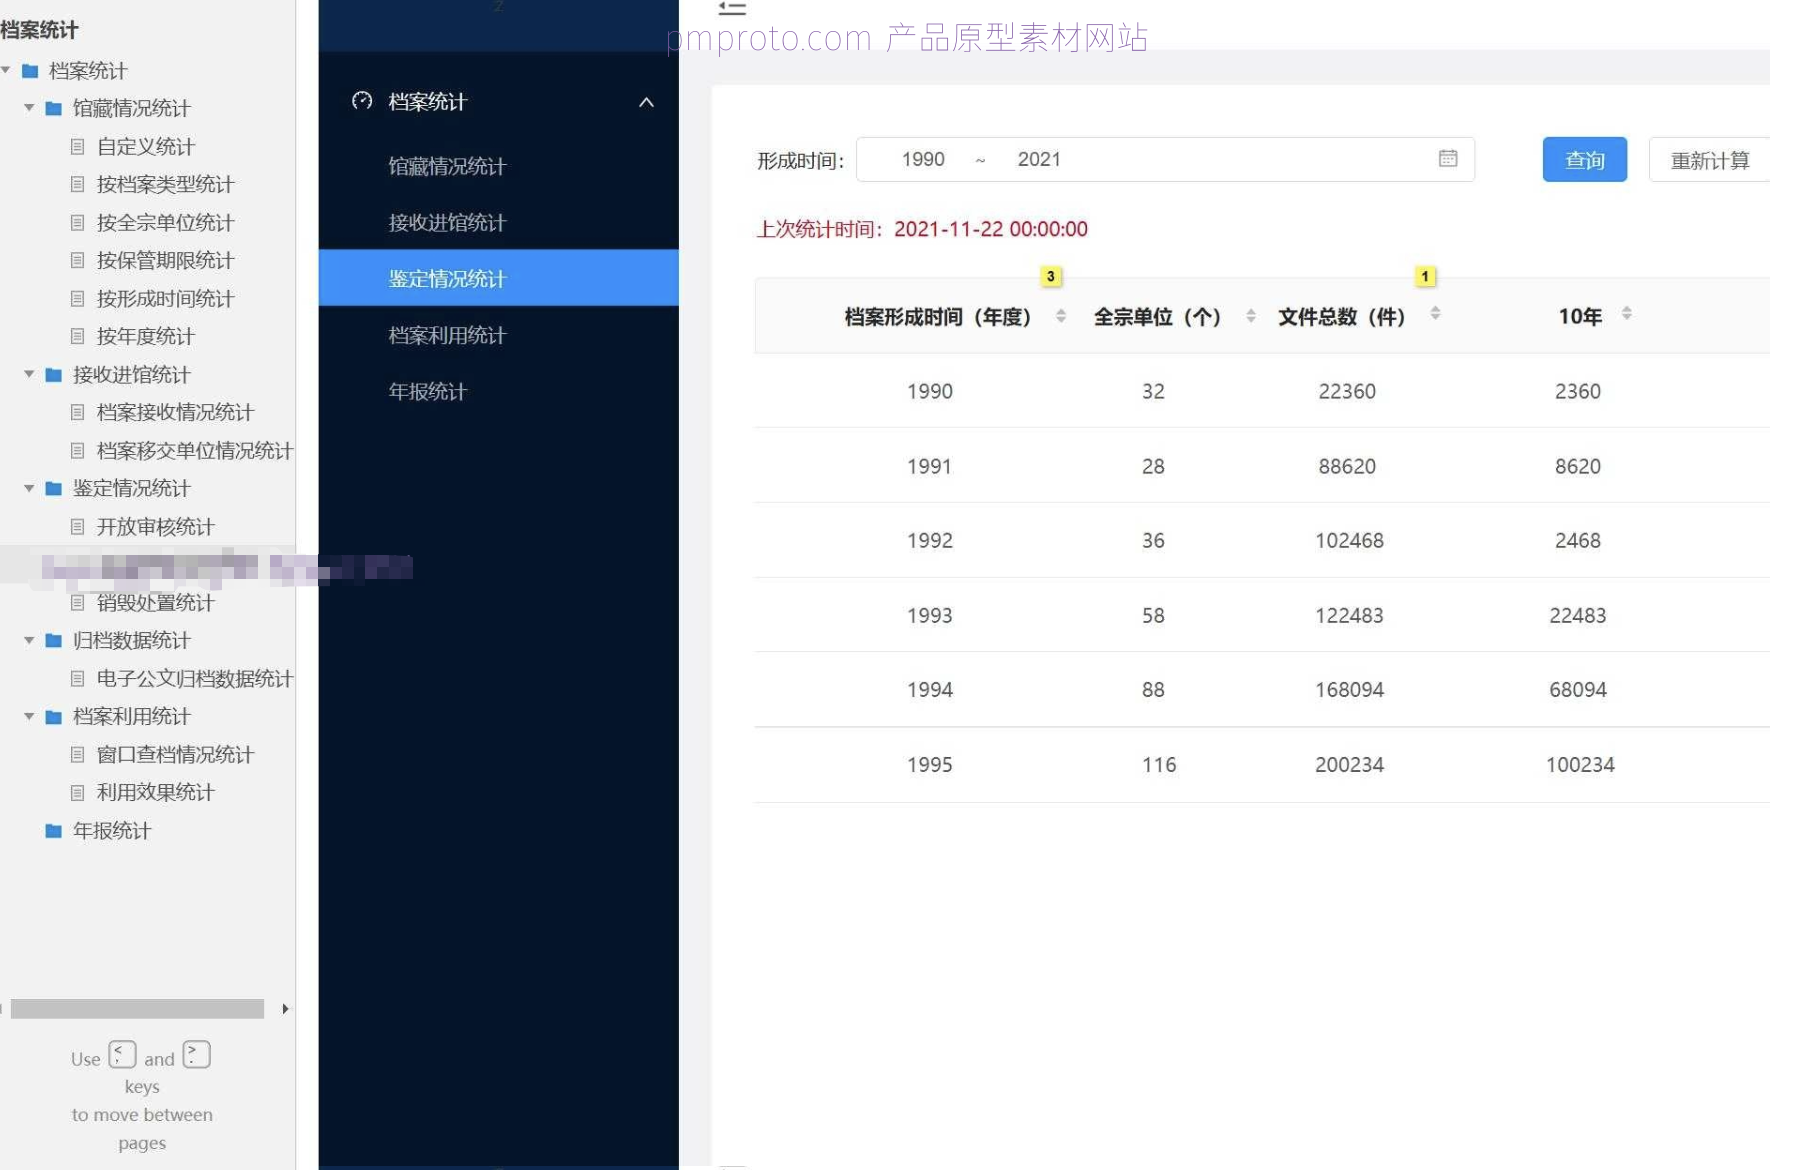Click the start year 1990 field
This screenshot has width=1804, height=1170.
(923, 159)
